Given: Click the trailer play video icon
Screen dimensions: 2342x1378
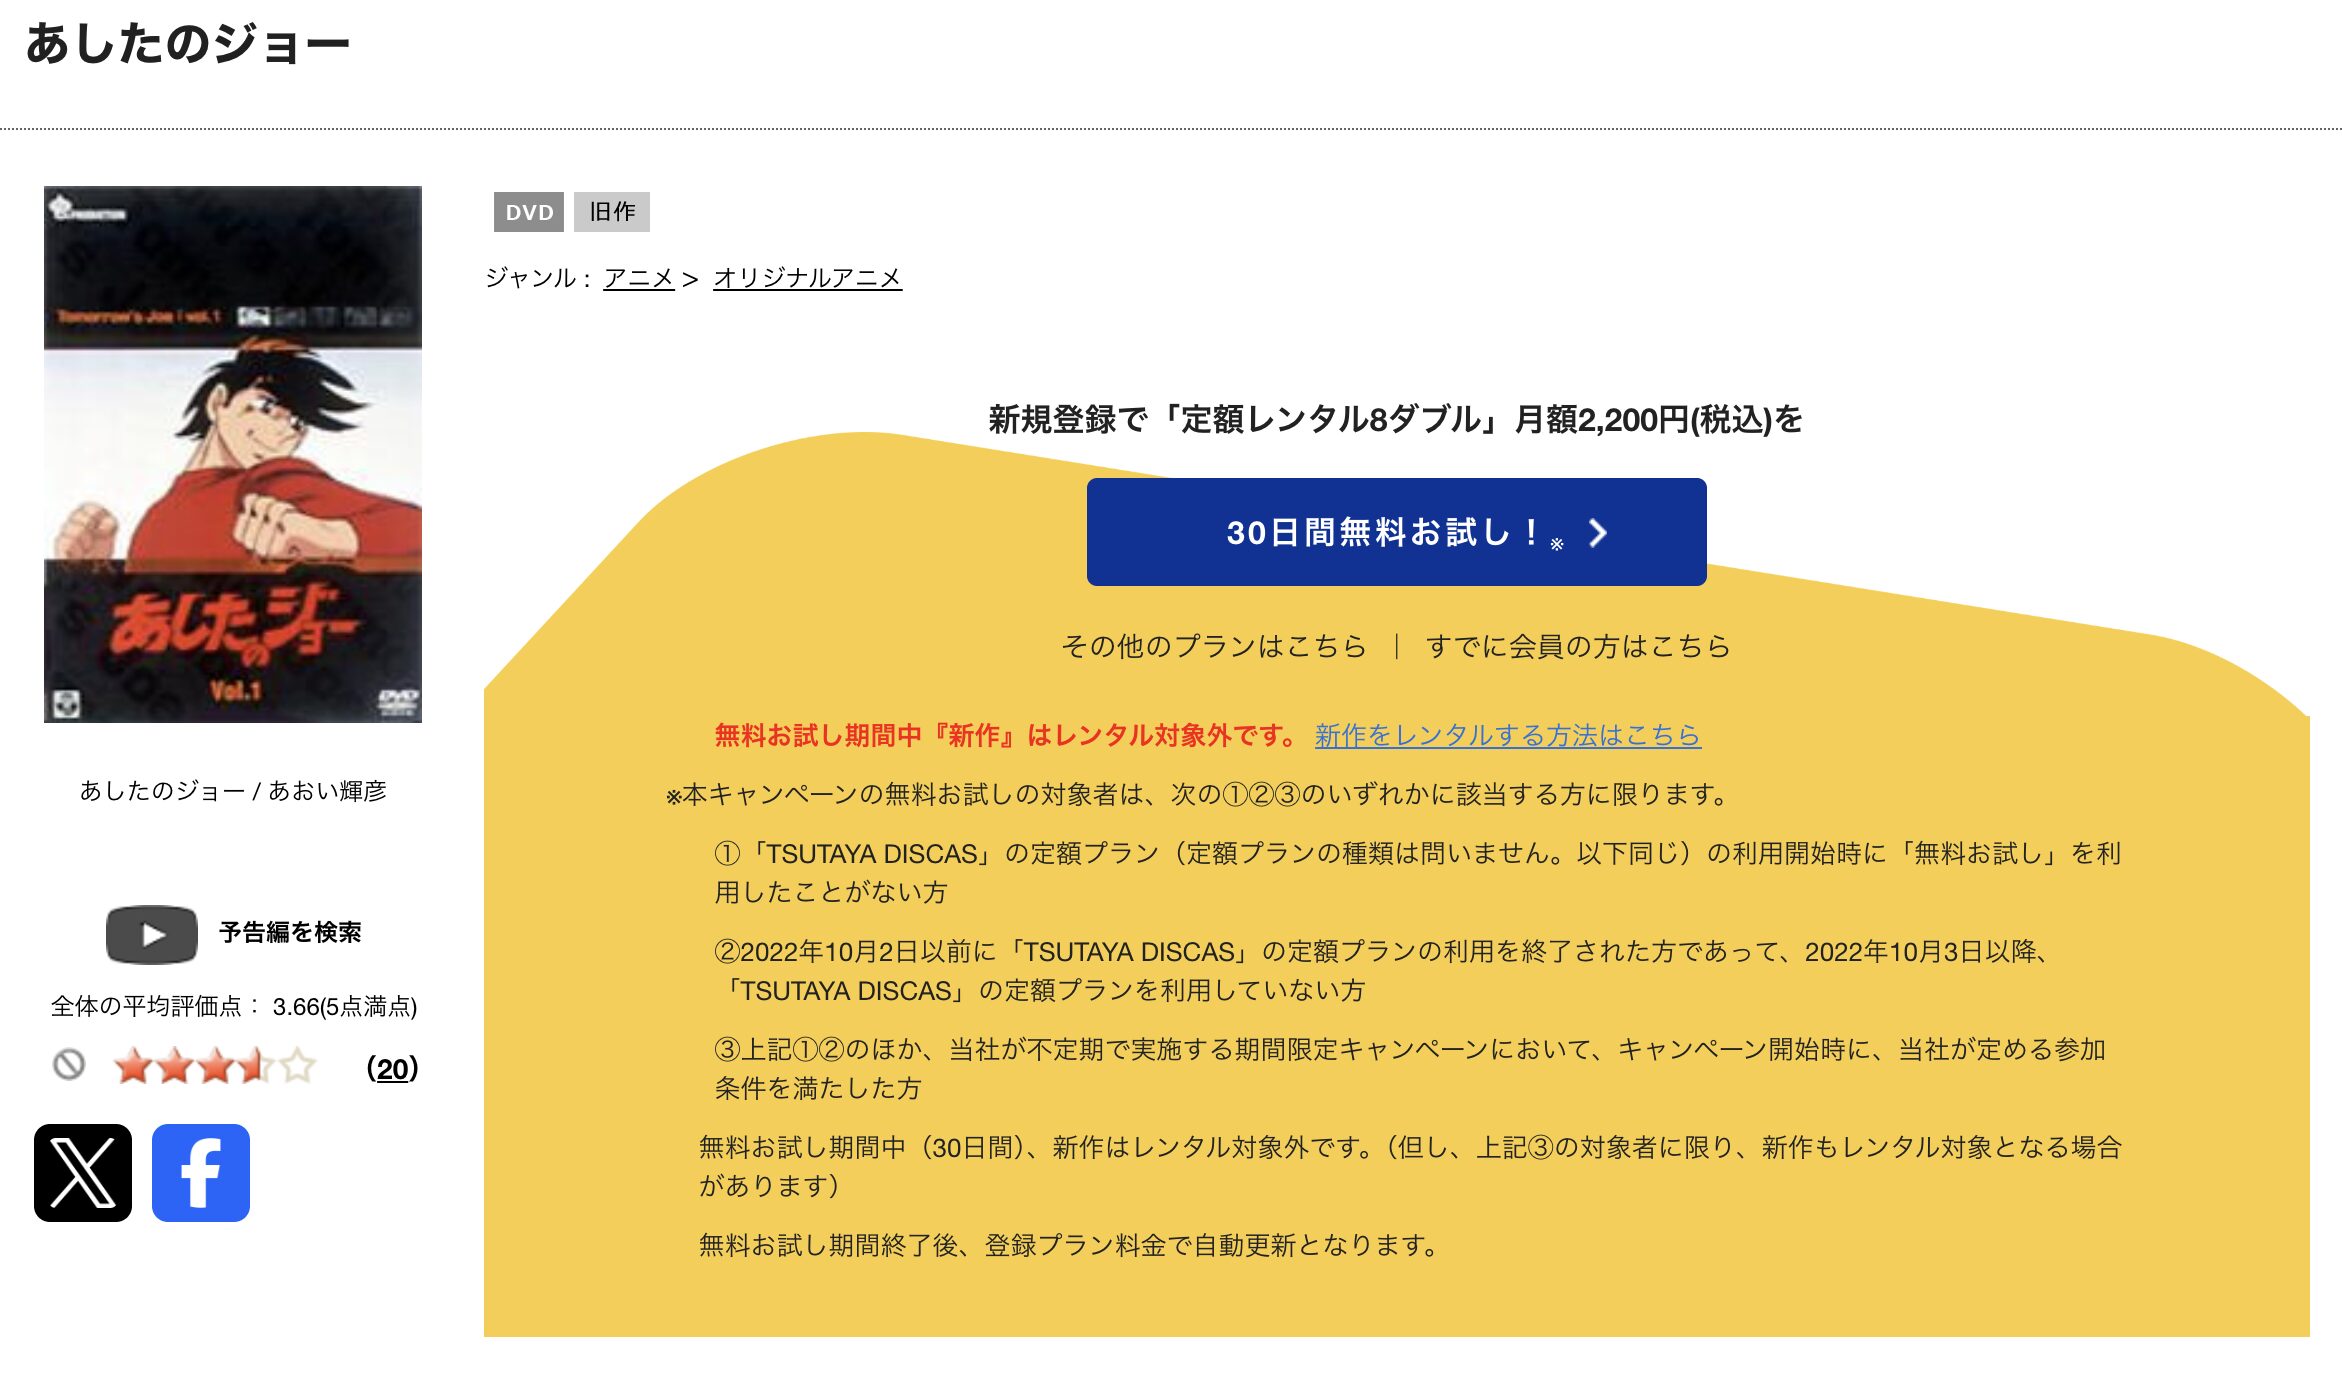Looking at the screenshot, I should [x=152, y=934].
